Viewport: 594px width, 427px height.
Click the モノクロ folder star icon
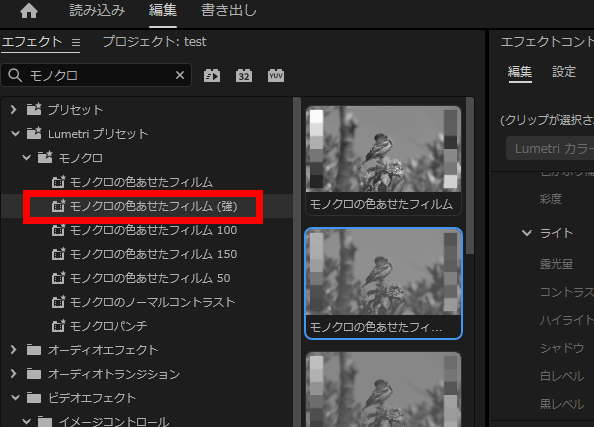(45, 157)
